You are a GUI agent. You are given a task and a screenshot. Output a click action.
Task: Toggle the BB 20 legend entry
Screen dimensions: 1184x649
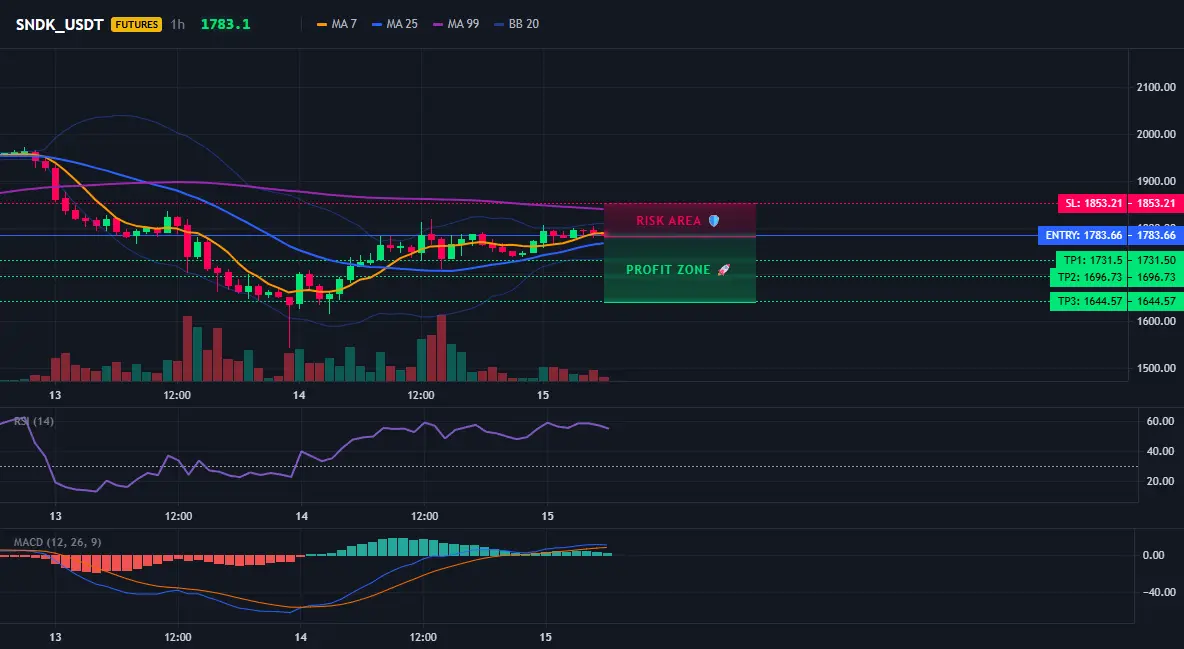click(516, 24)
